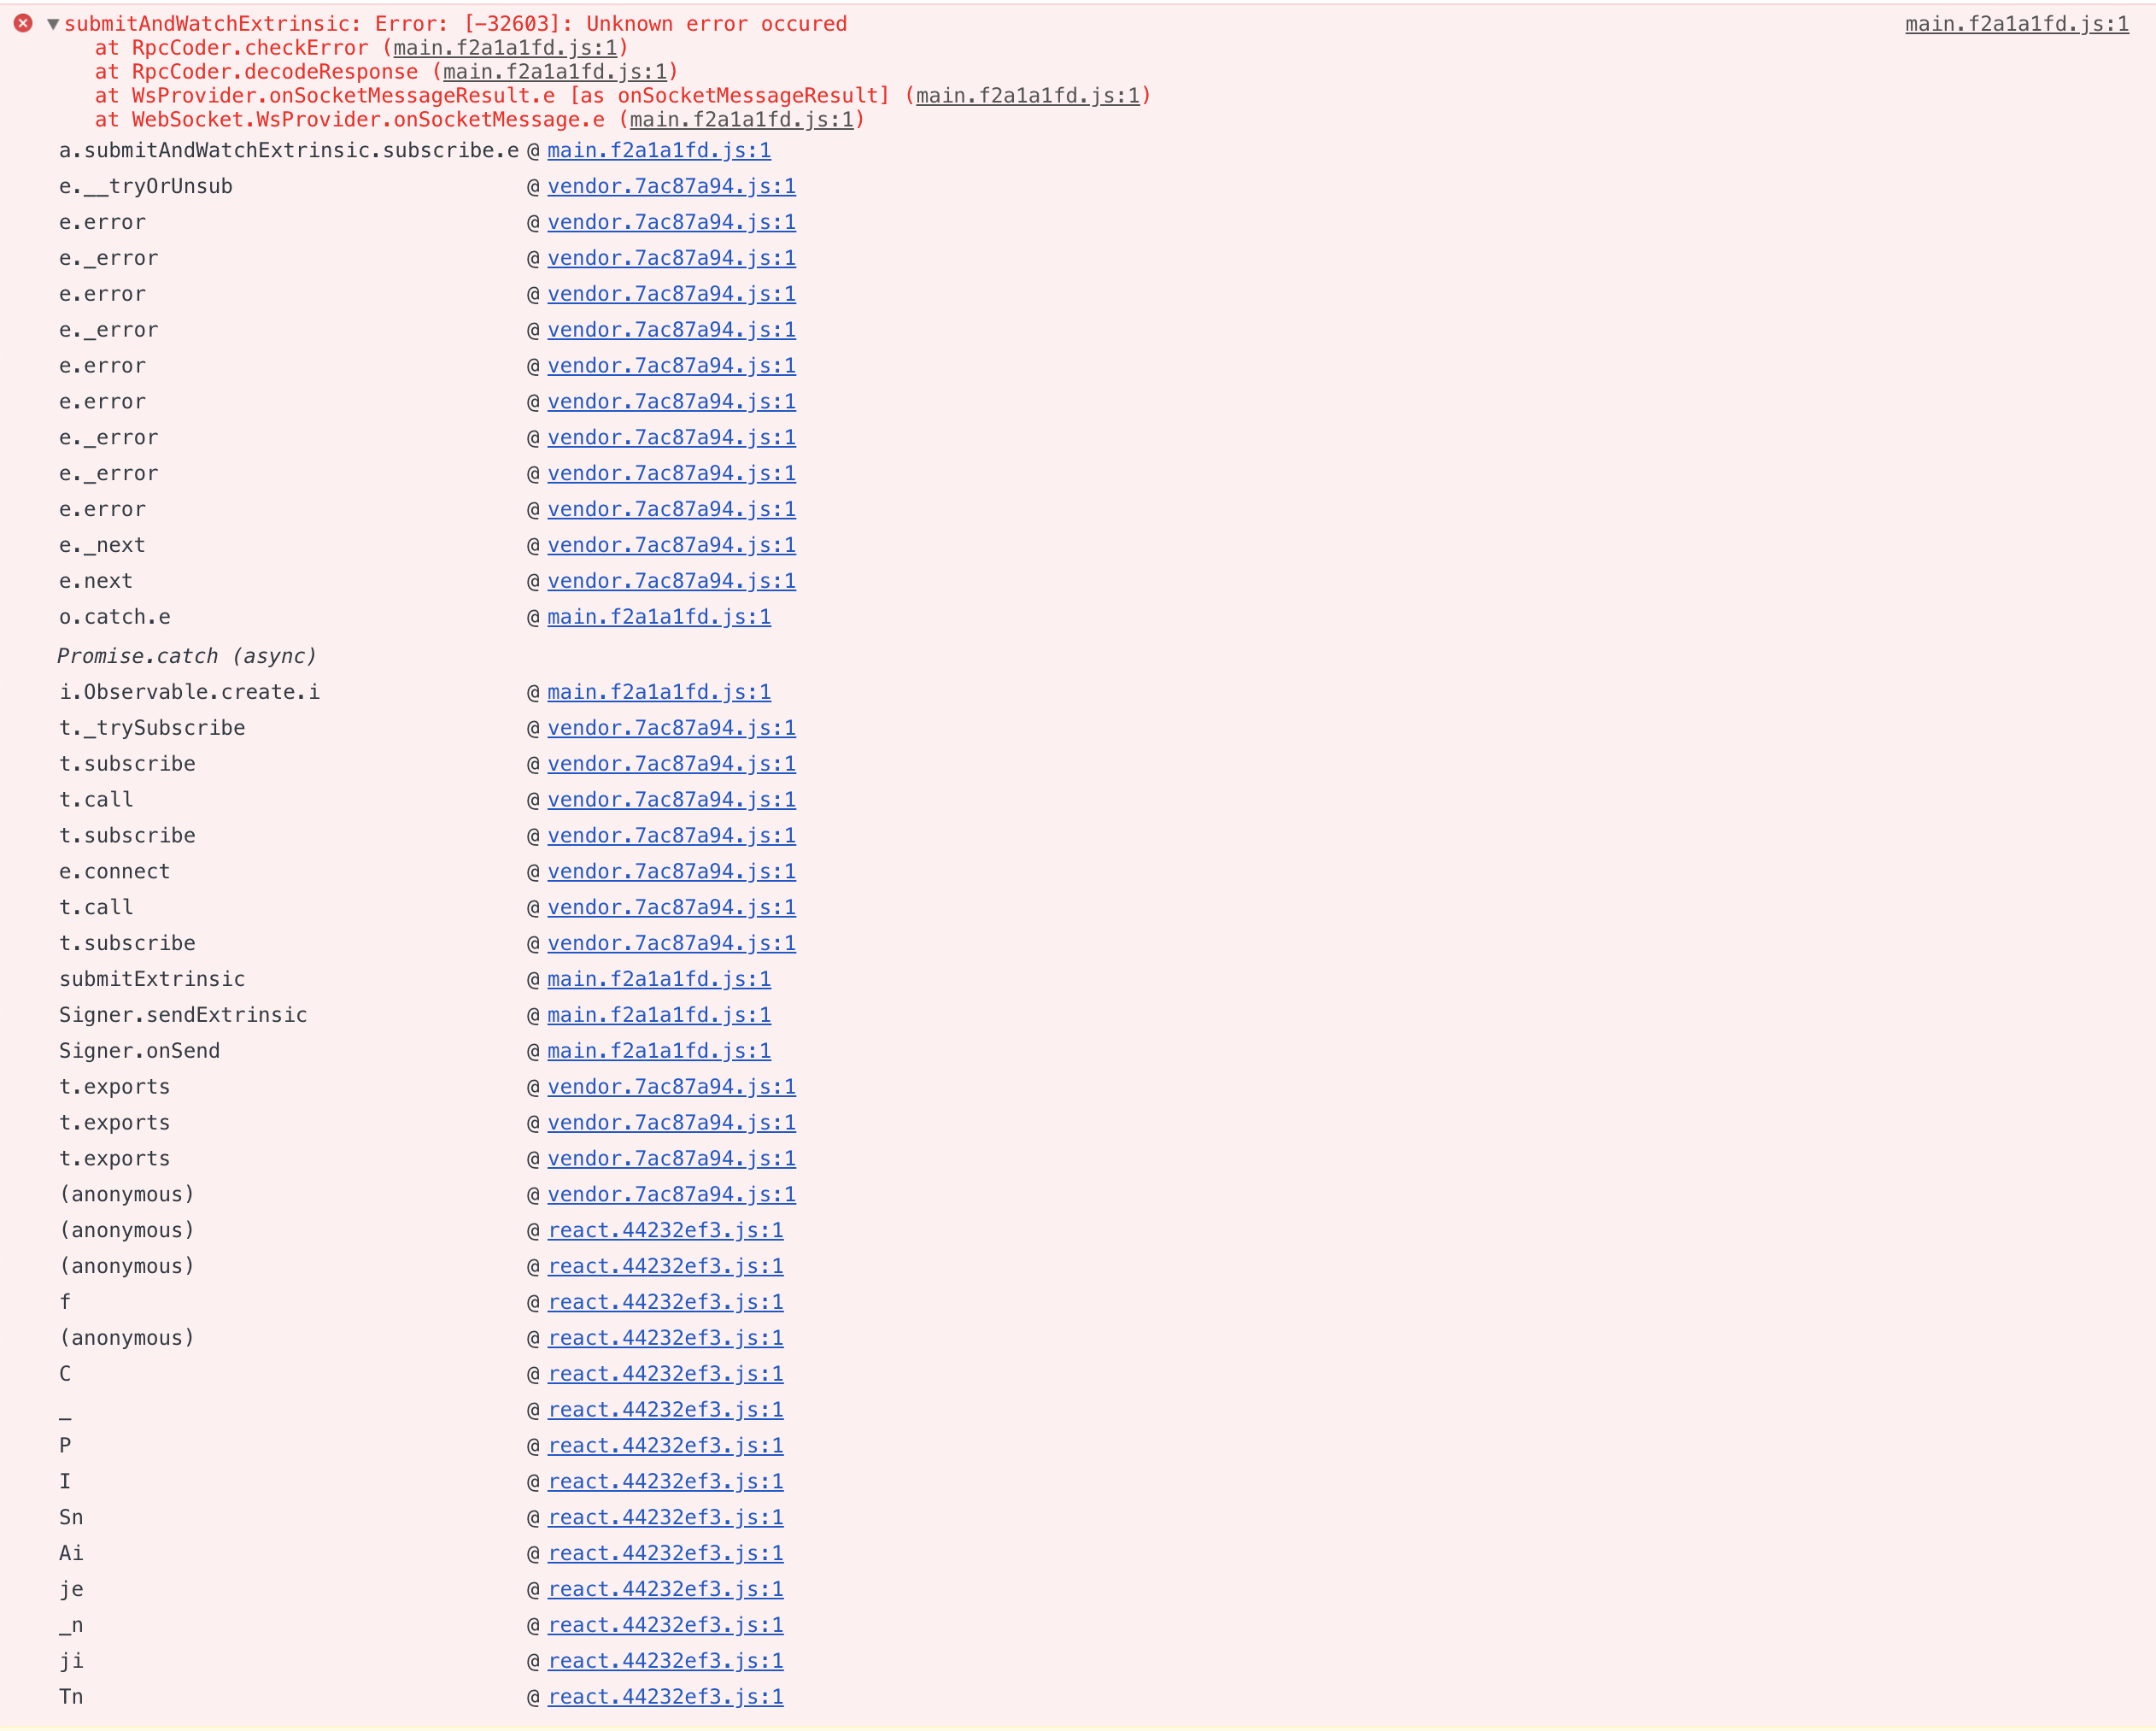Open the react.44232ef3.js link for frame ji
2156x1731 pixels.
click(x=666, y=1662)
